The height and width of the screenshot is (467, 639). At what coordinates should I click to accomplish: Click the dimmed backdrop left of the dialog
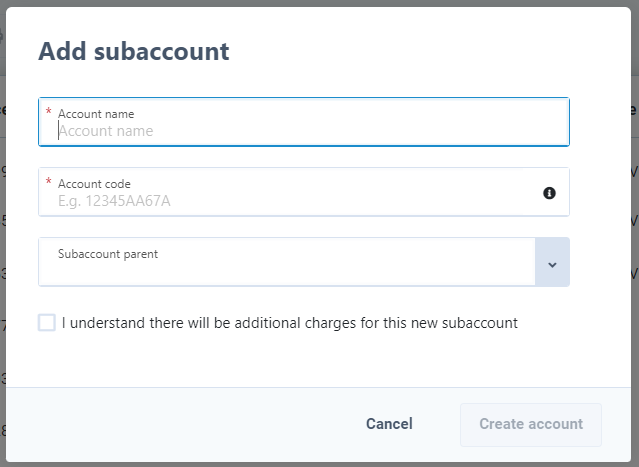click(2, 245)
